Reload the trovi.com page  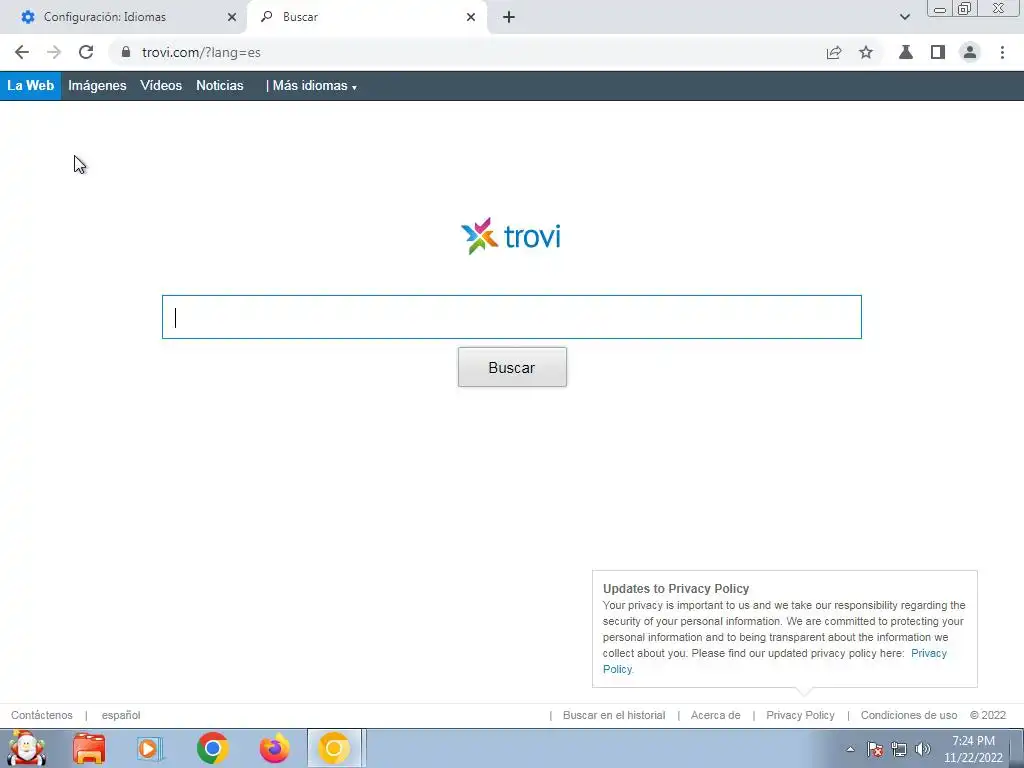point(86,52)
